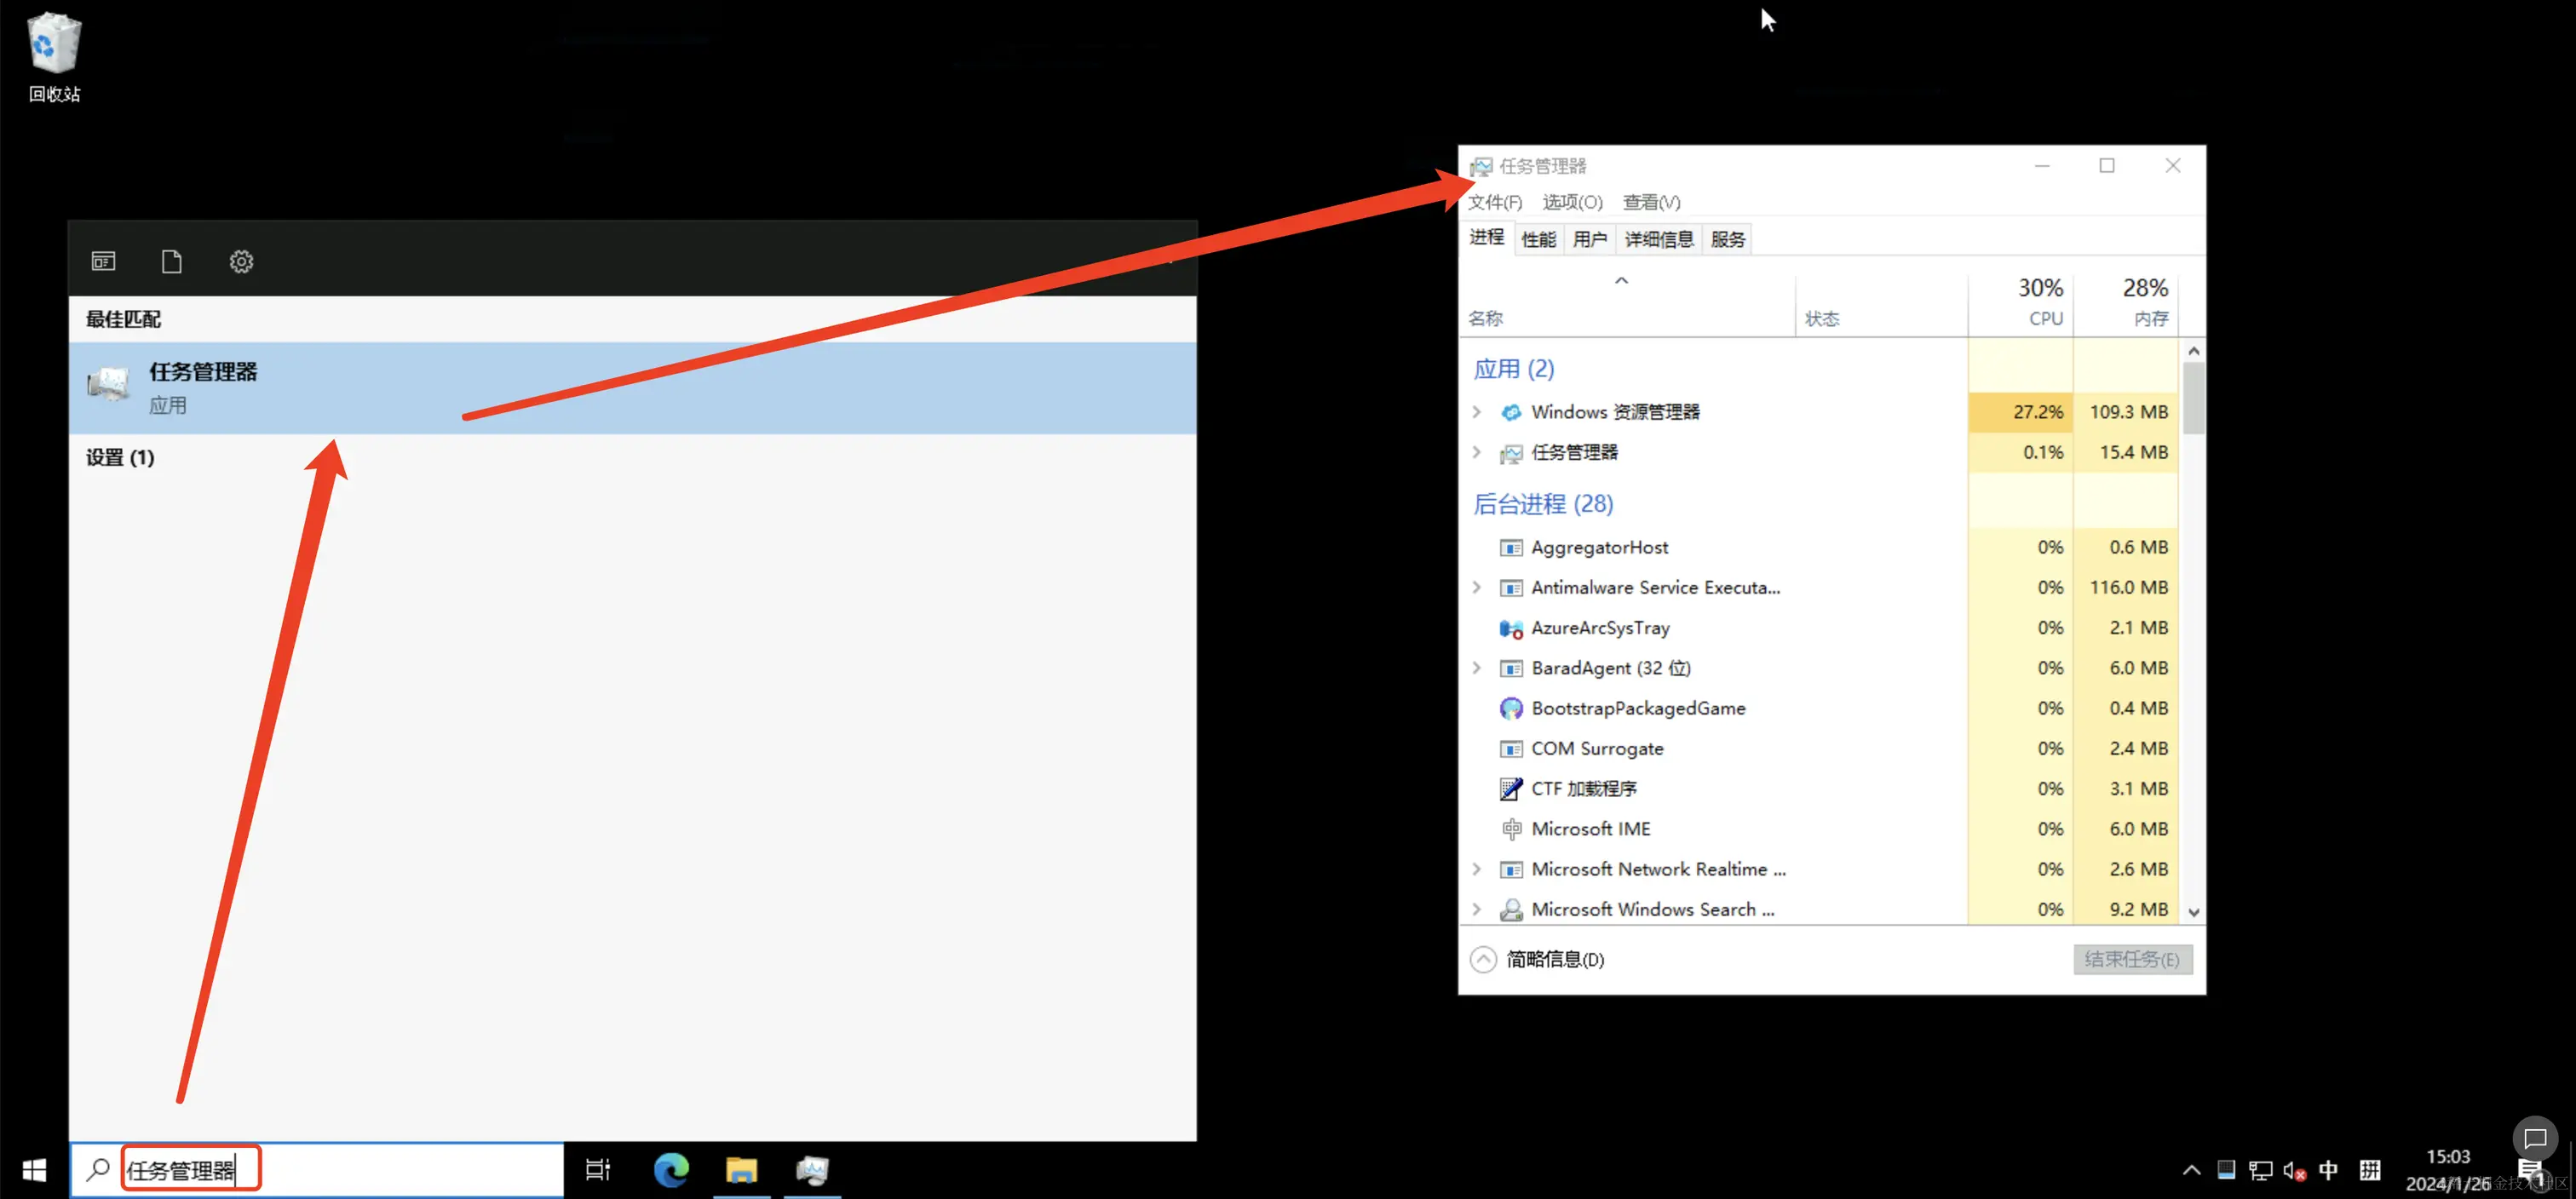Select the Apps filter icon in search panel
2576x1199 pixels.
[103, 261]
